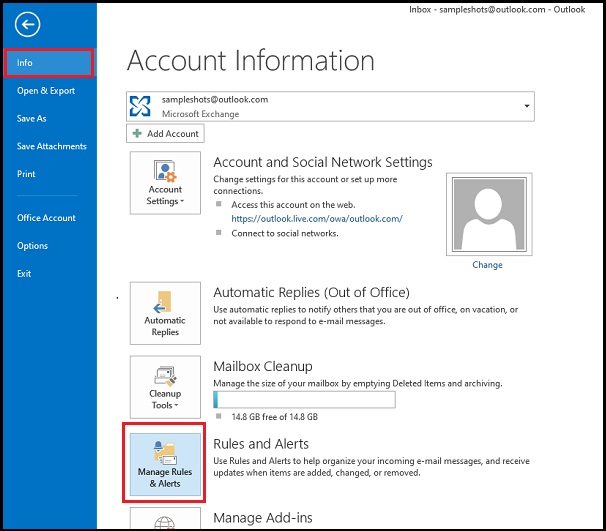
Task: Select Save As in the sidebar
Action: 31,119
